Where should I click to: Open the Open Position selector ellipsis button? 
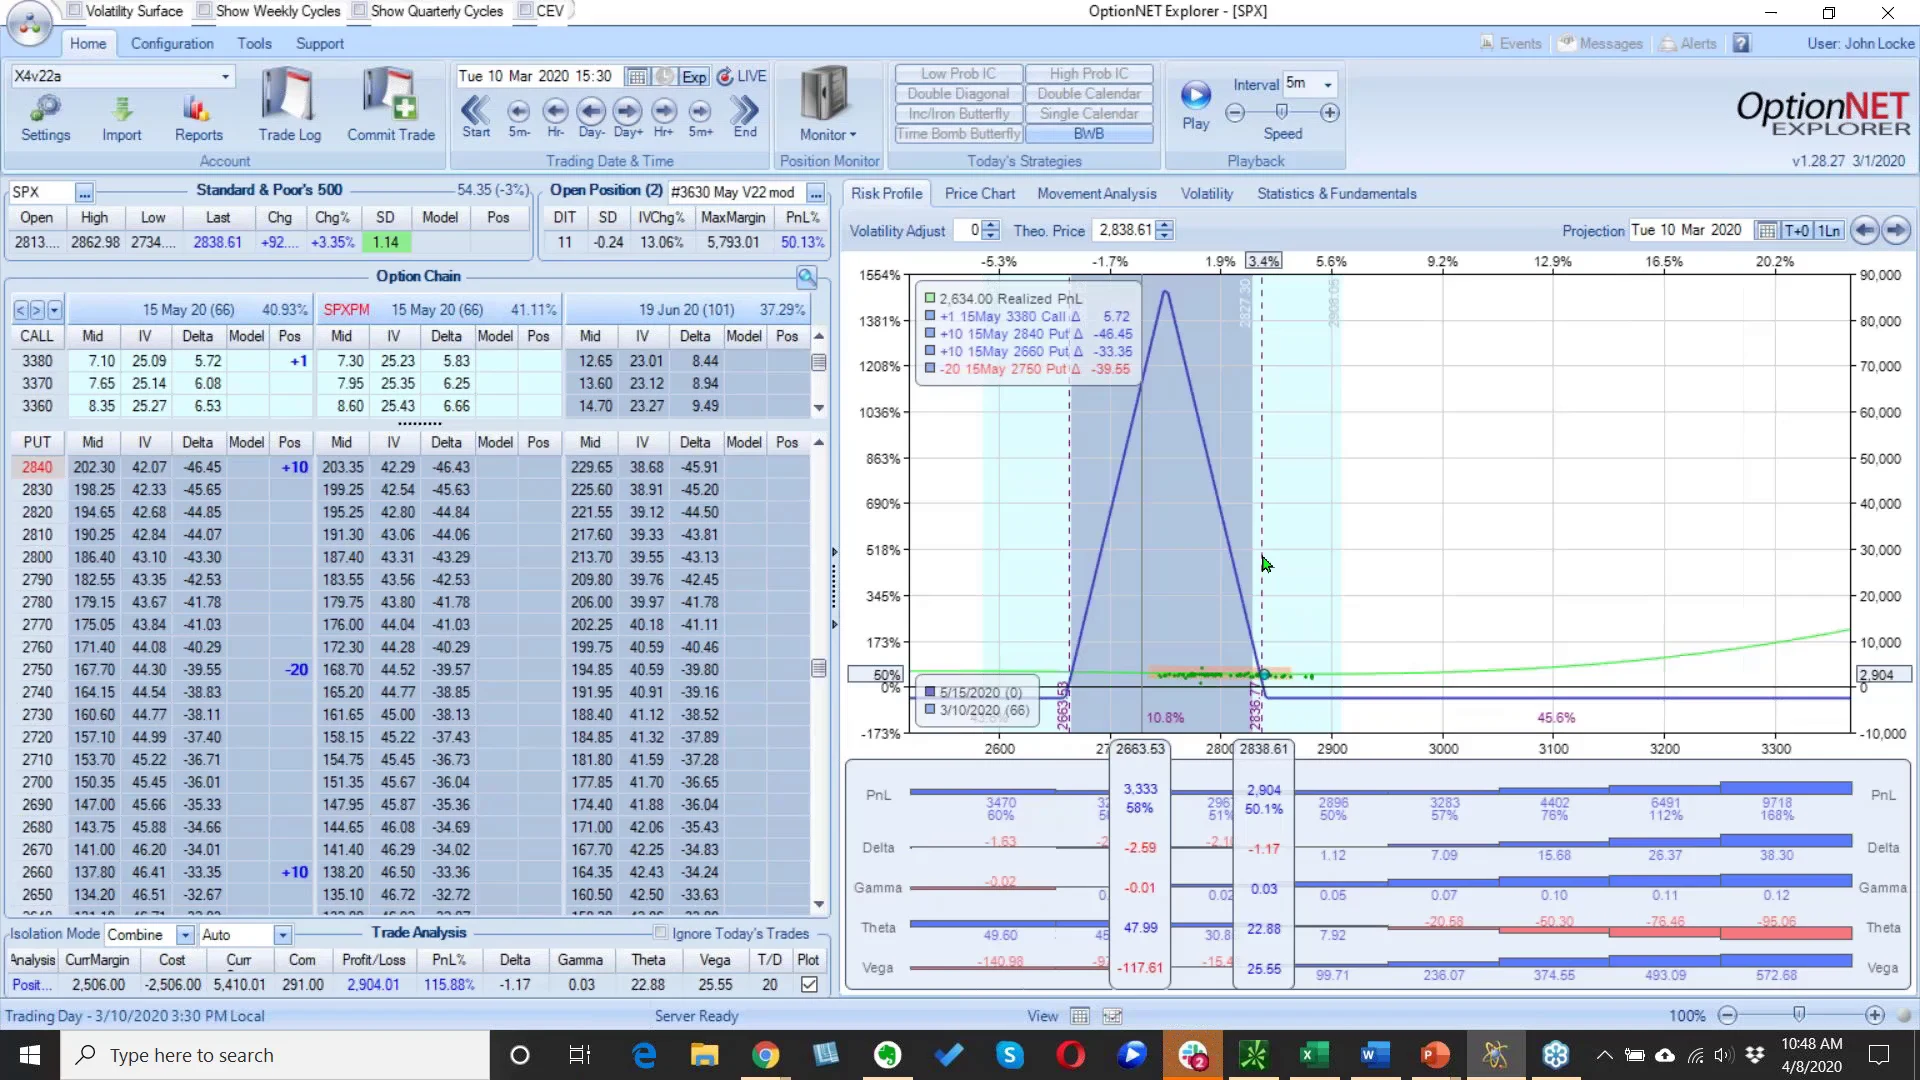tap(816, 192)
